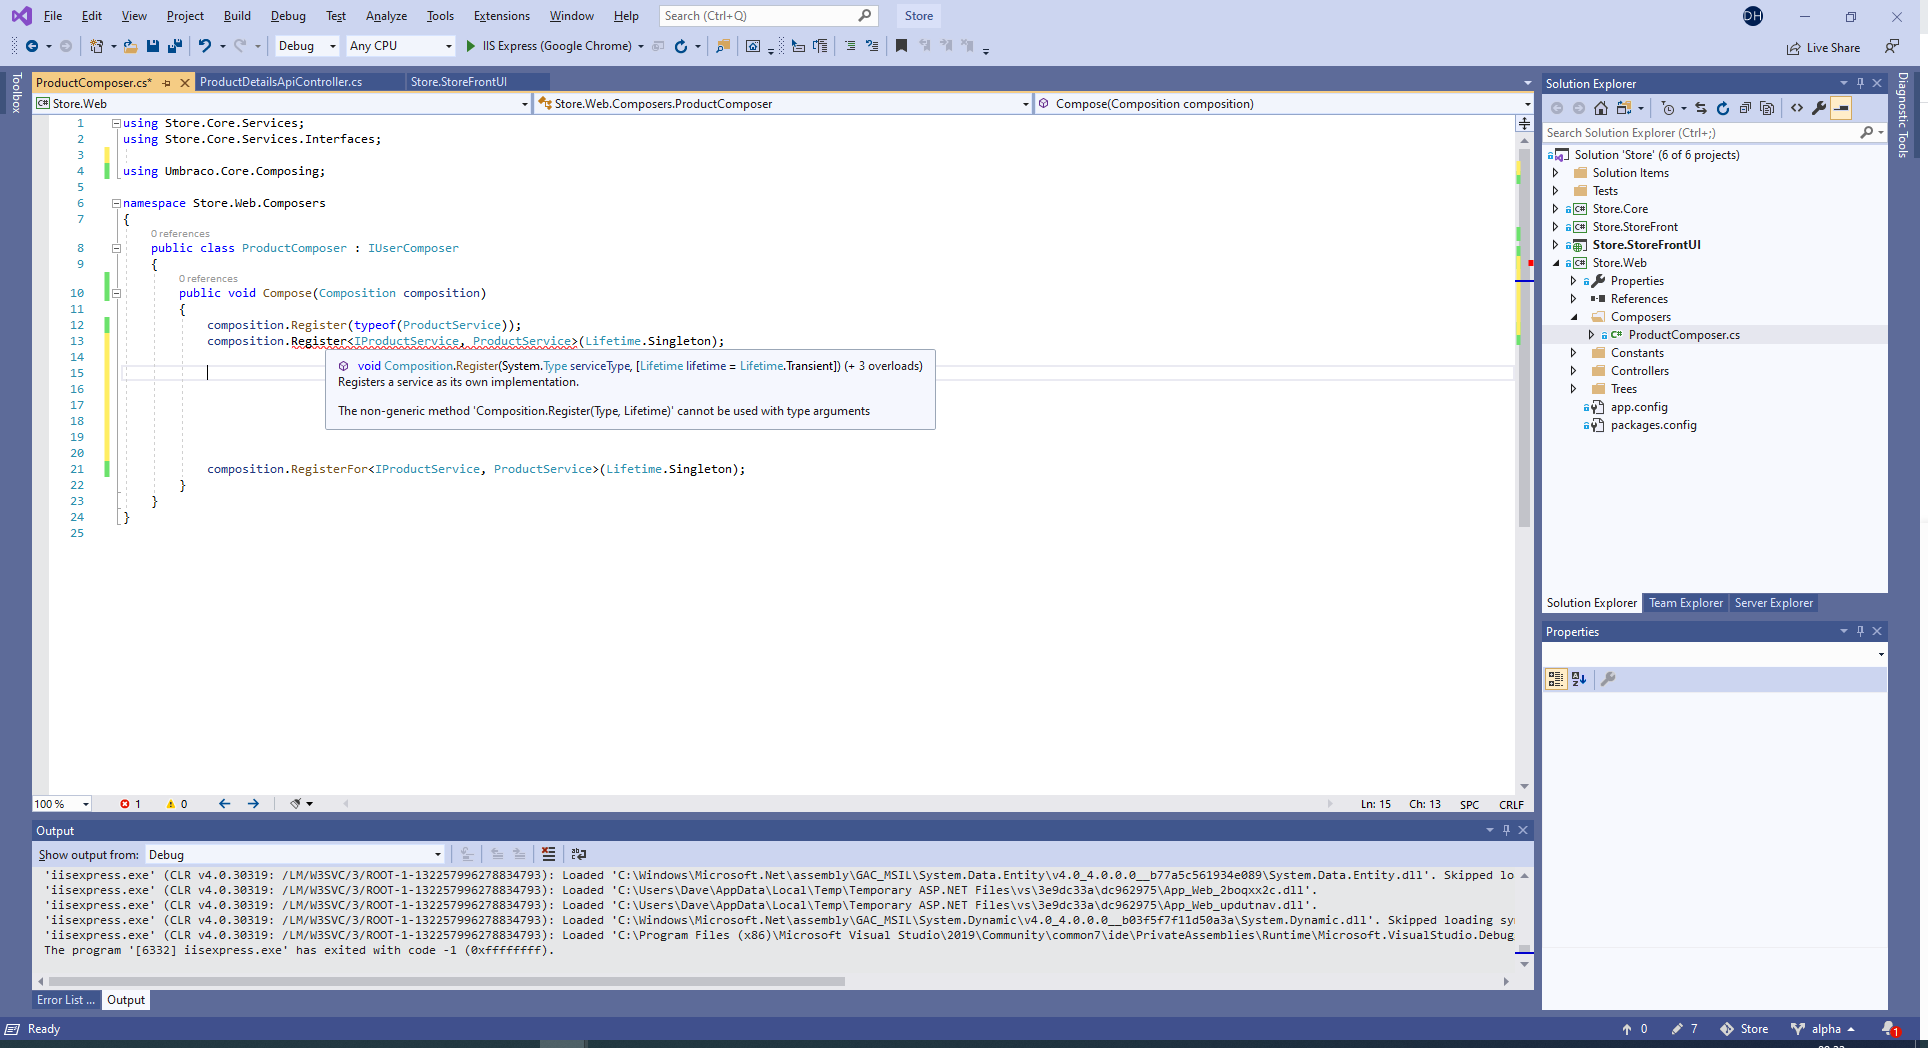The height and width of the screenshot is (1048, 1928).
Task: Clear All in the Output window
Action: coord(548,854)
